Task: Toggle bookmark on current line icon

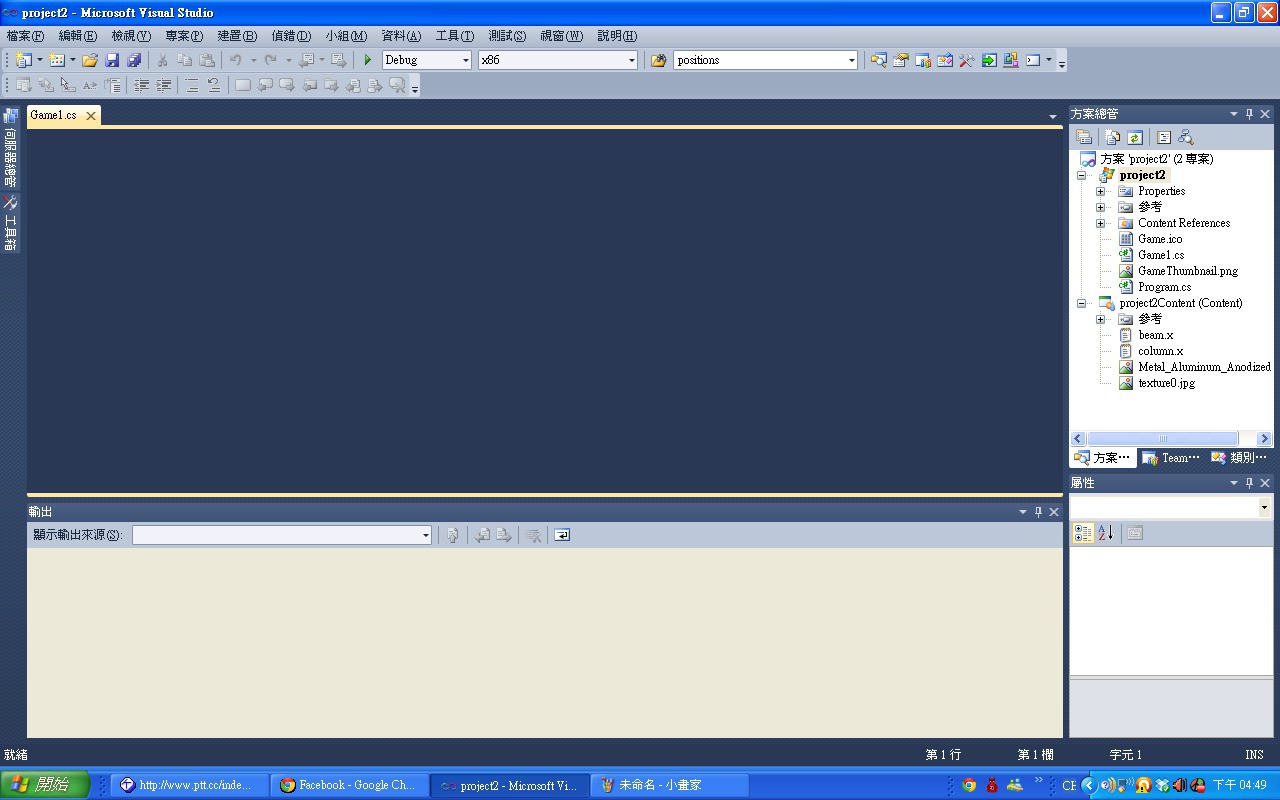Action: click(x=243, y=86)
